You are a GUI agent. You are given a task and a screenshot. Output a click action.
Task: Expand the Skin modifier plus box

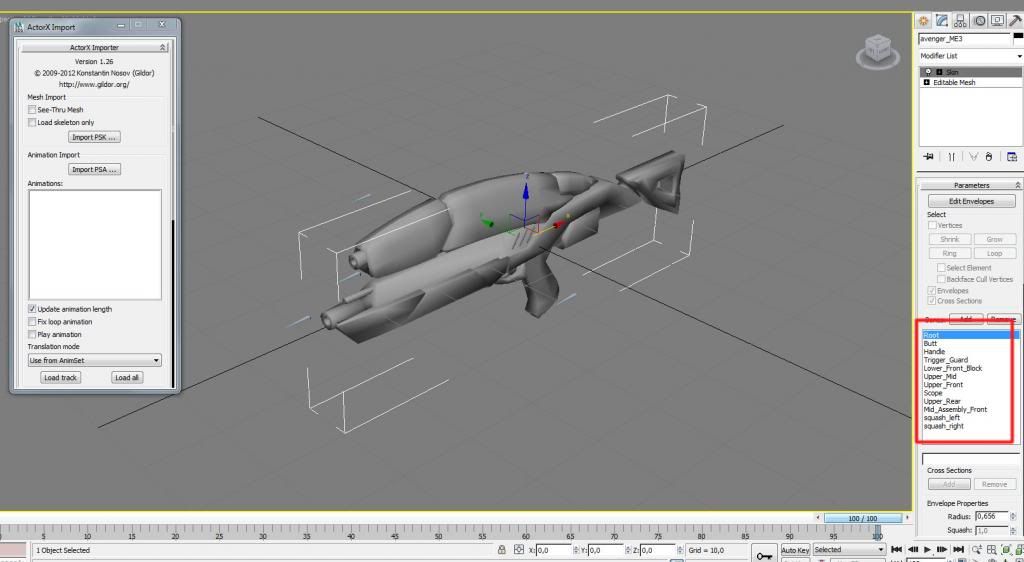click(940, 72)
